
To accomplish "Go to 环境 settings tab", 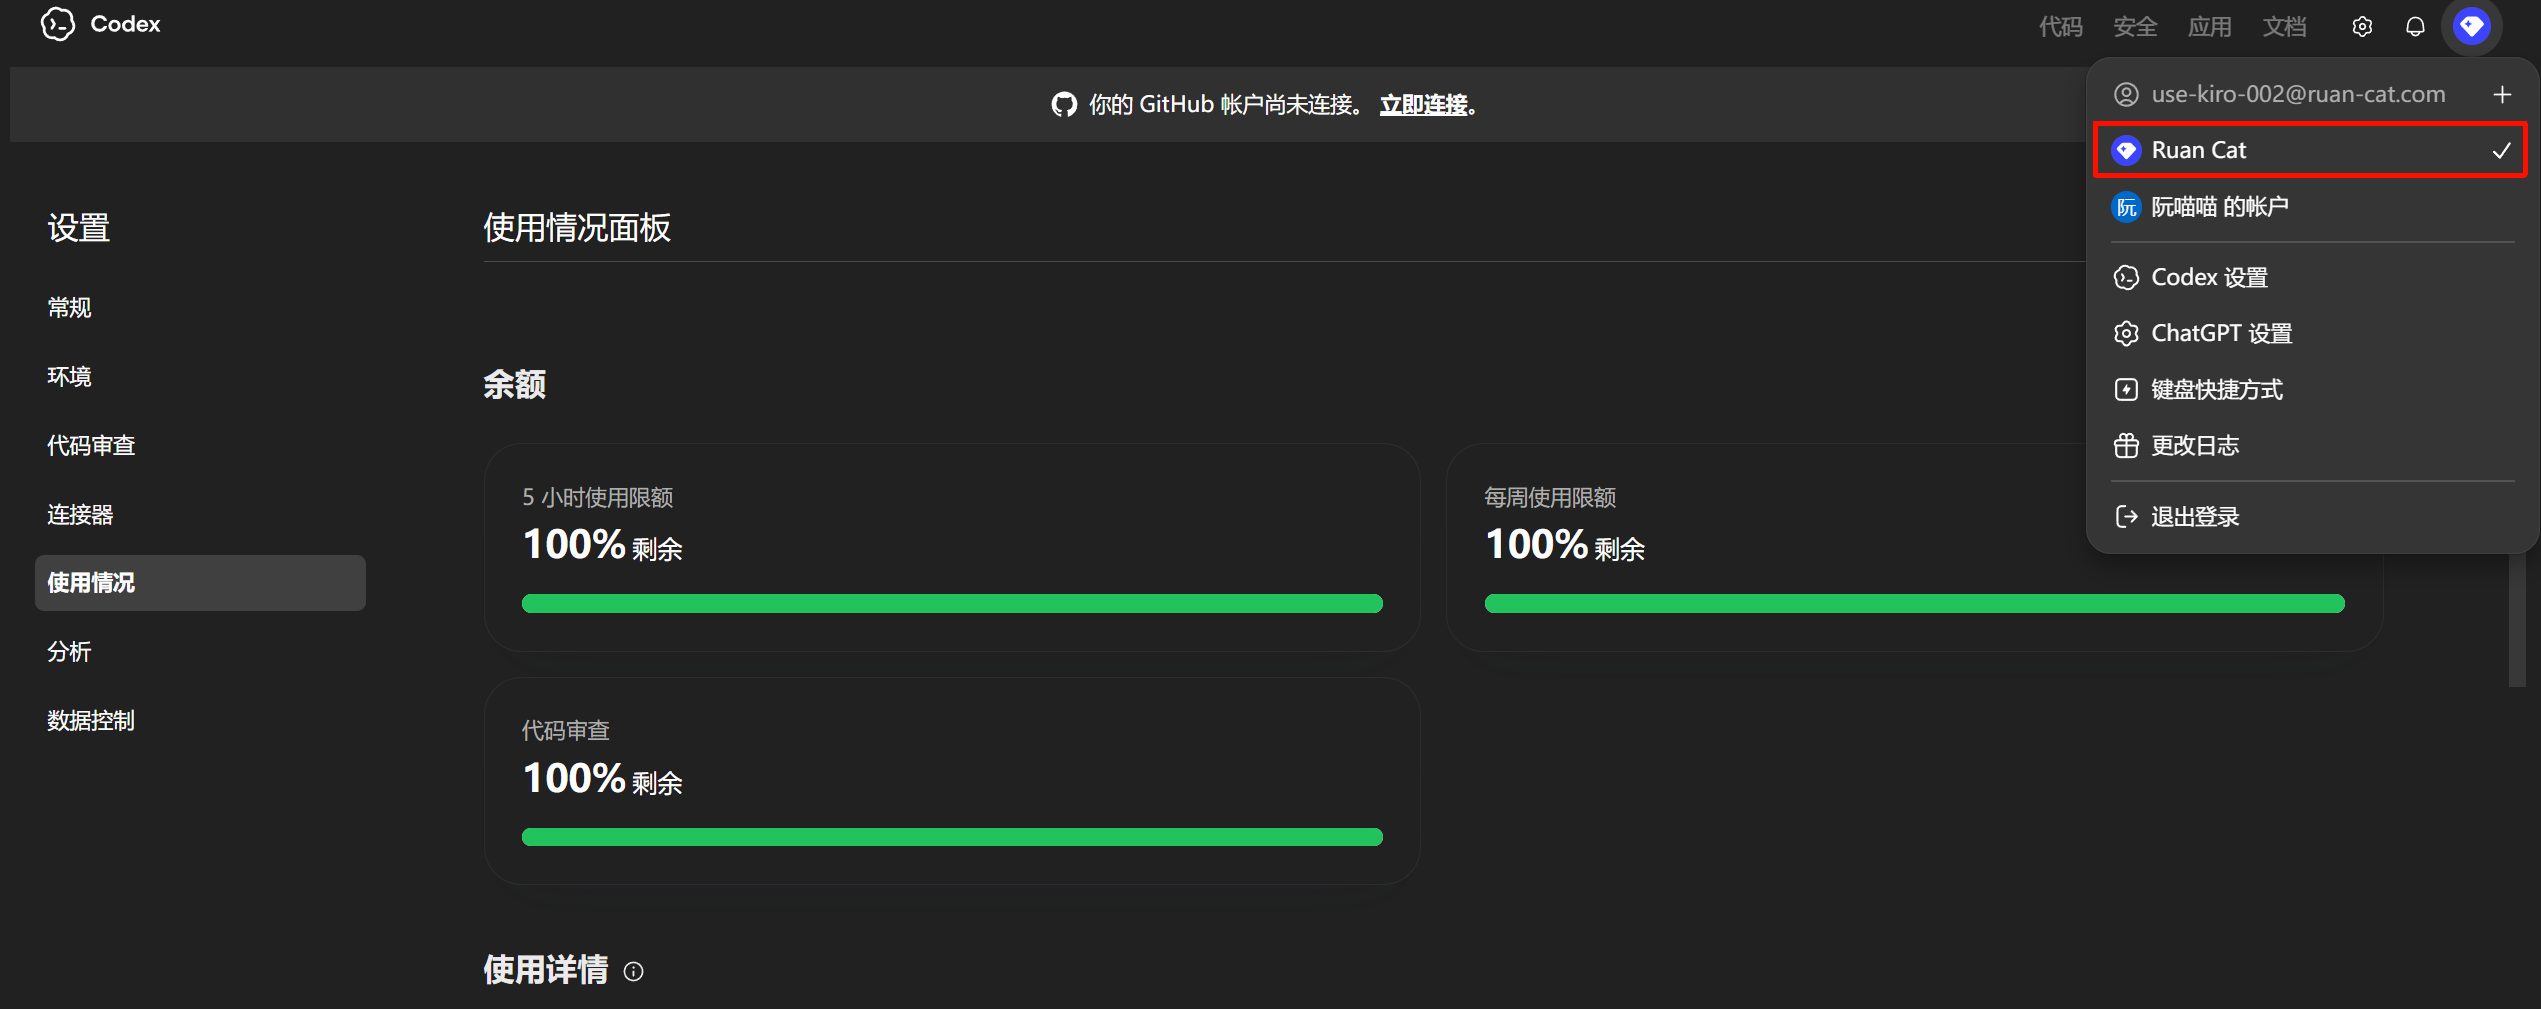I will click(70, 376).
